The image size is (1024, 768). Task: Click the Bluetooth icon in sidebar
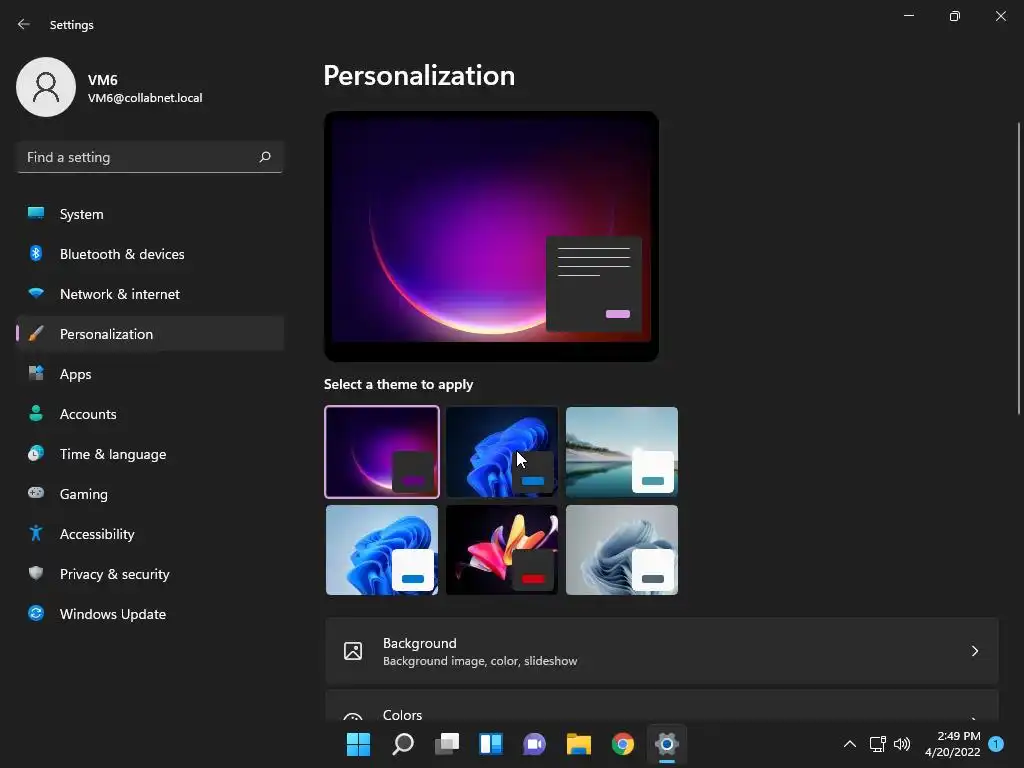[36, 253]
